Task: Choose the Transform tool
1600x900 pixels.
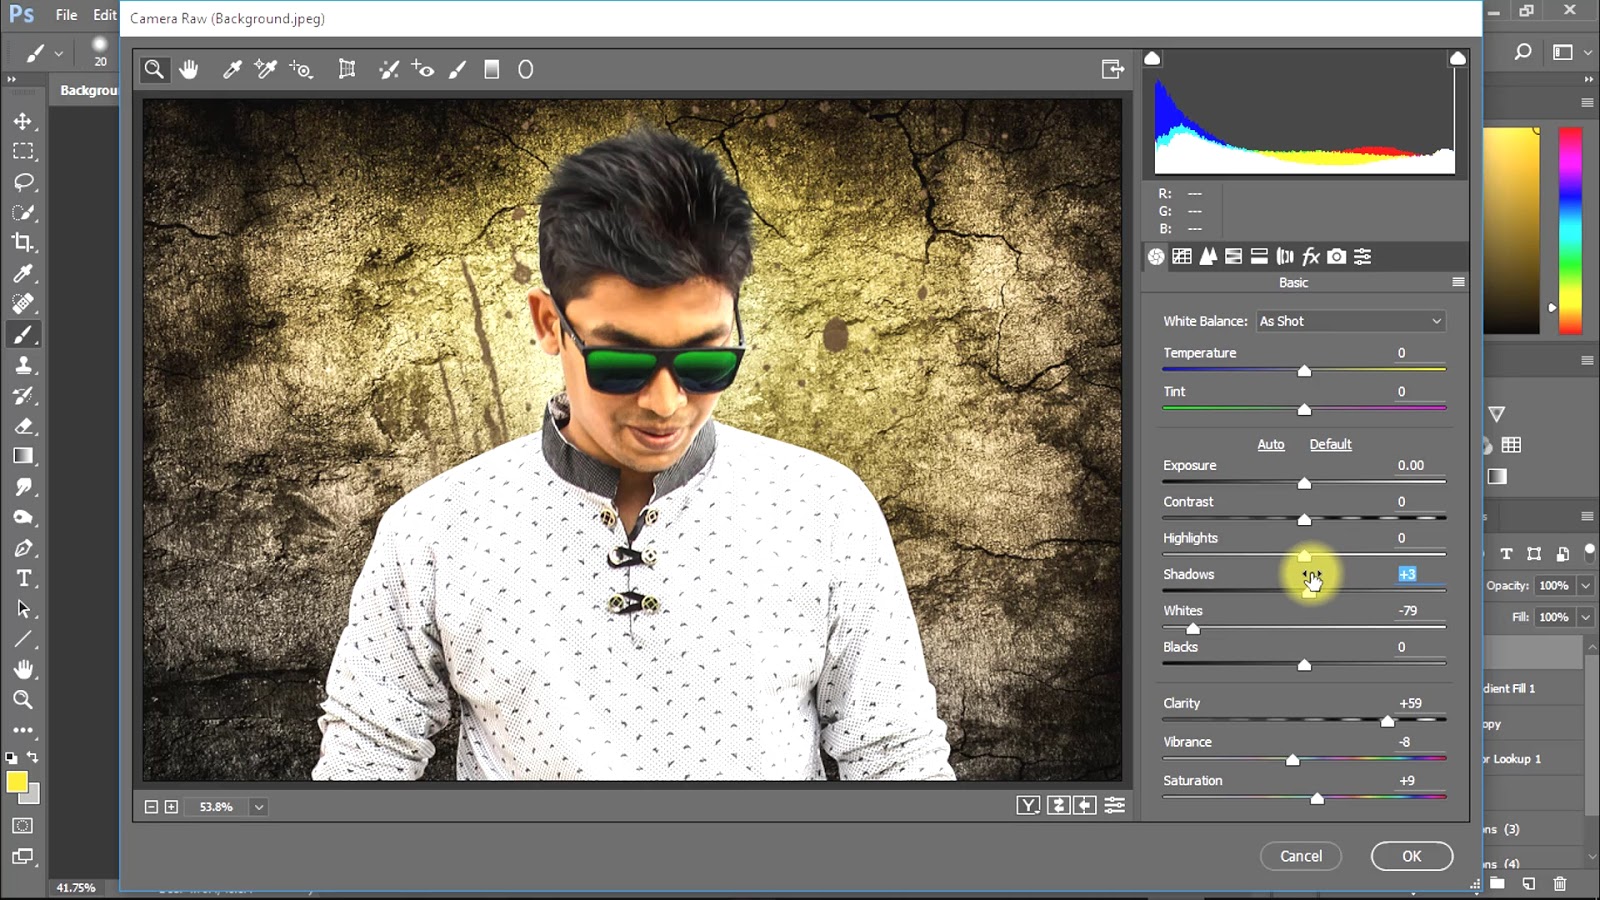Action: click(347, 69)
